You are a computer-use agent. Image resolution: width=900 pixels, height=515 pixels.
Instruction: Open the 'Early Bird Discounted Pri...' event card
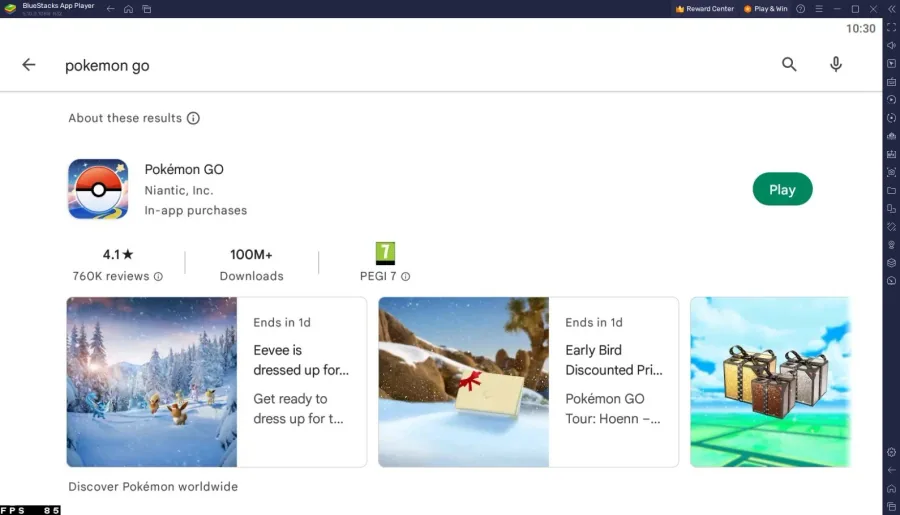(x=528, y=382)
